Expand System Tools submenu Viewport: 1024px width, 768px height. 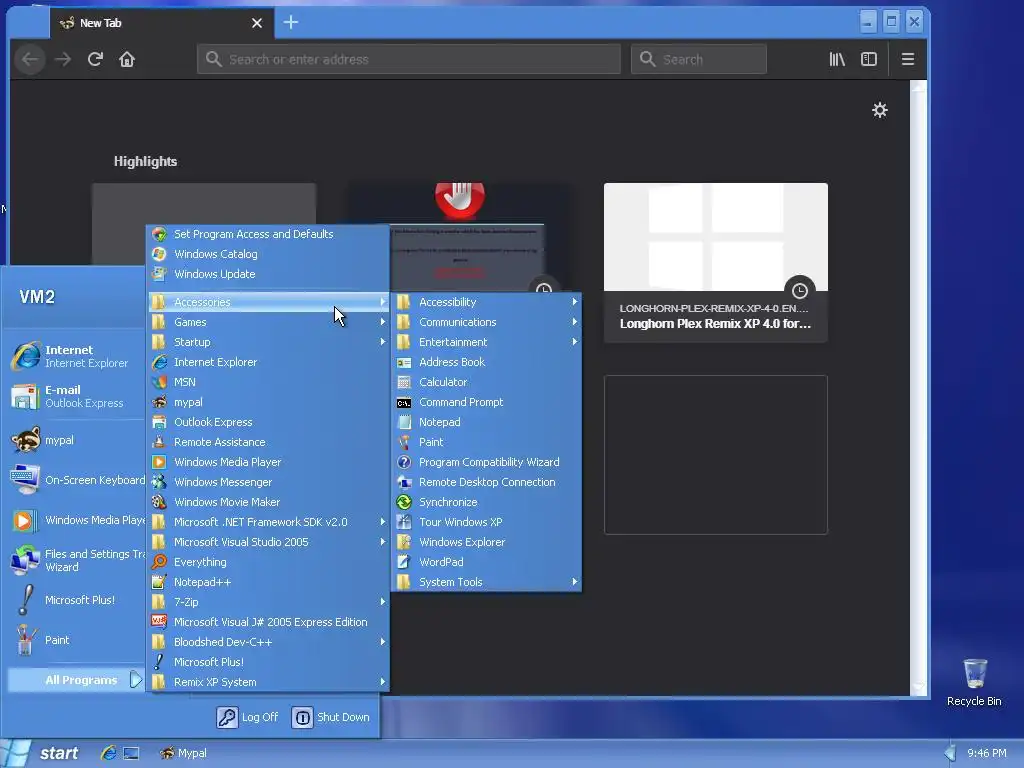487,582
